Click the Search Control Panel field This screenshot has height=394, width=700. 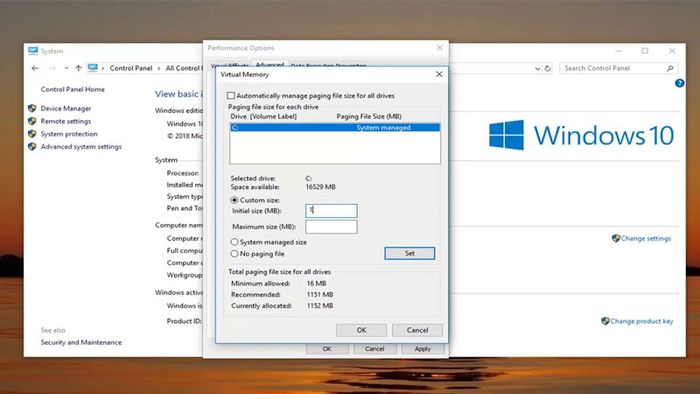click(618, 68)
